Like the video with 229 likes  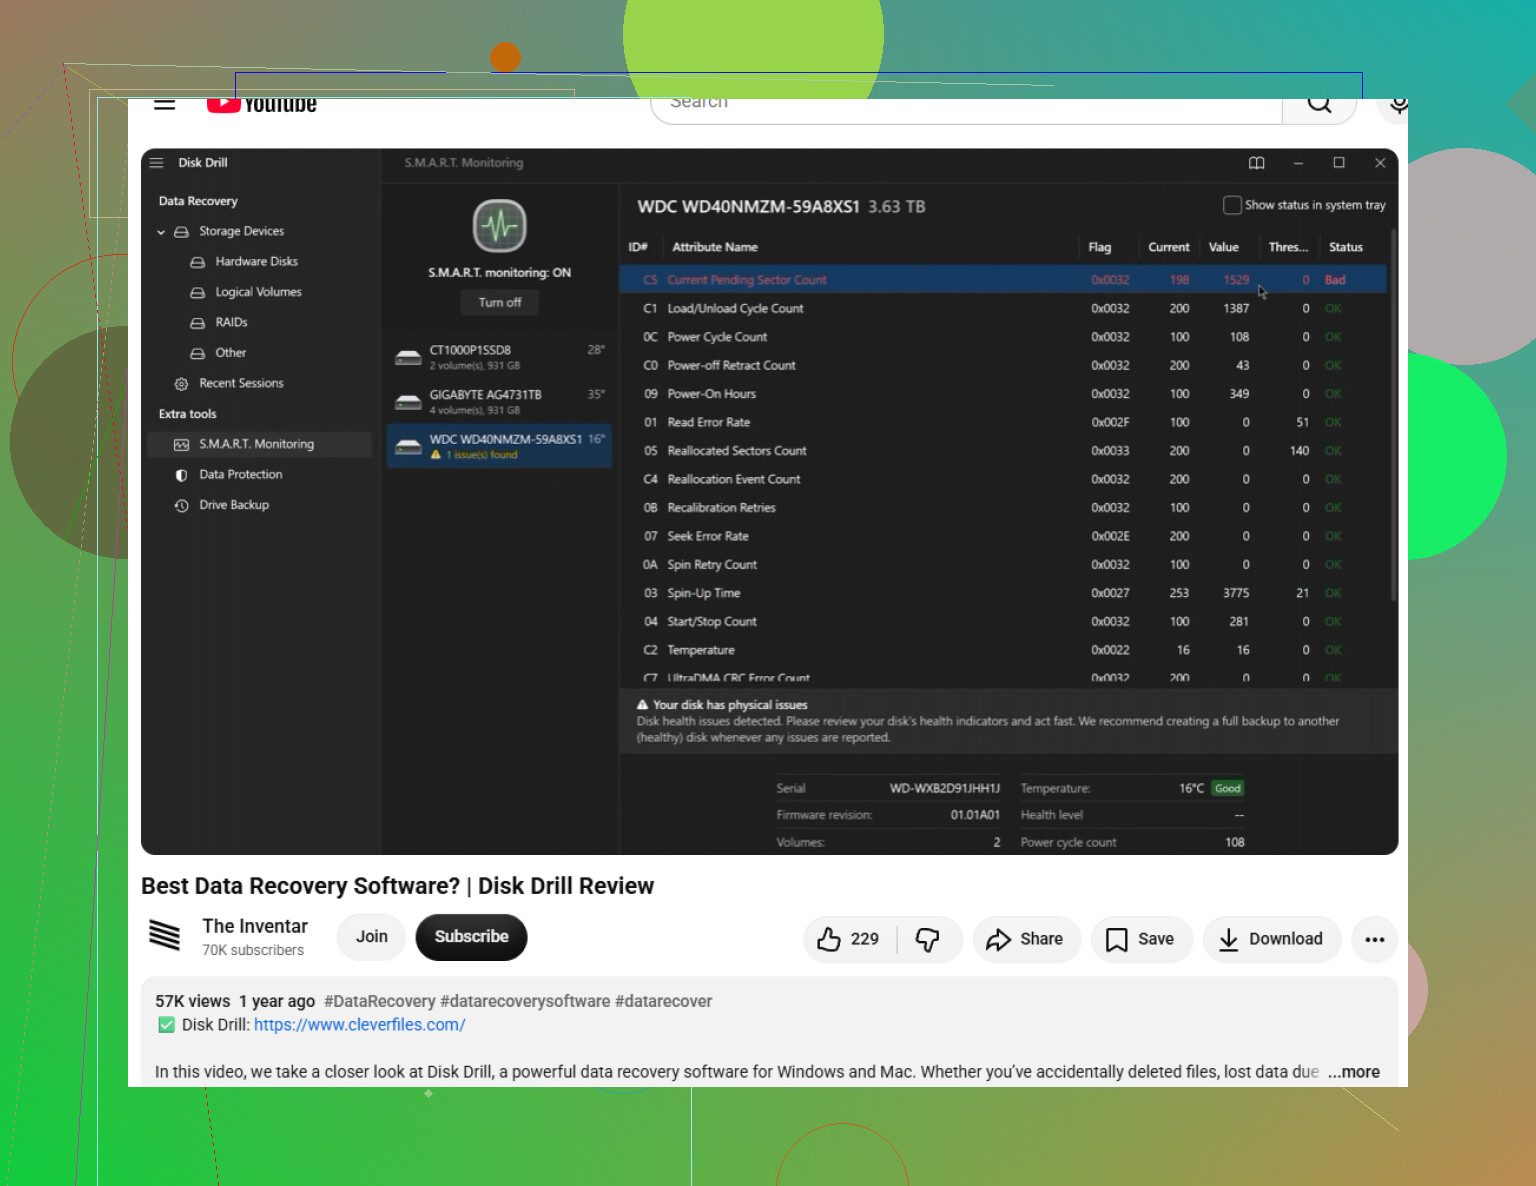(x=849, y=939)
